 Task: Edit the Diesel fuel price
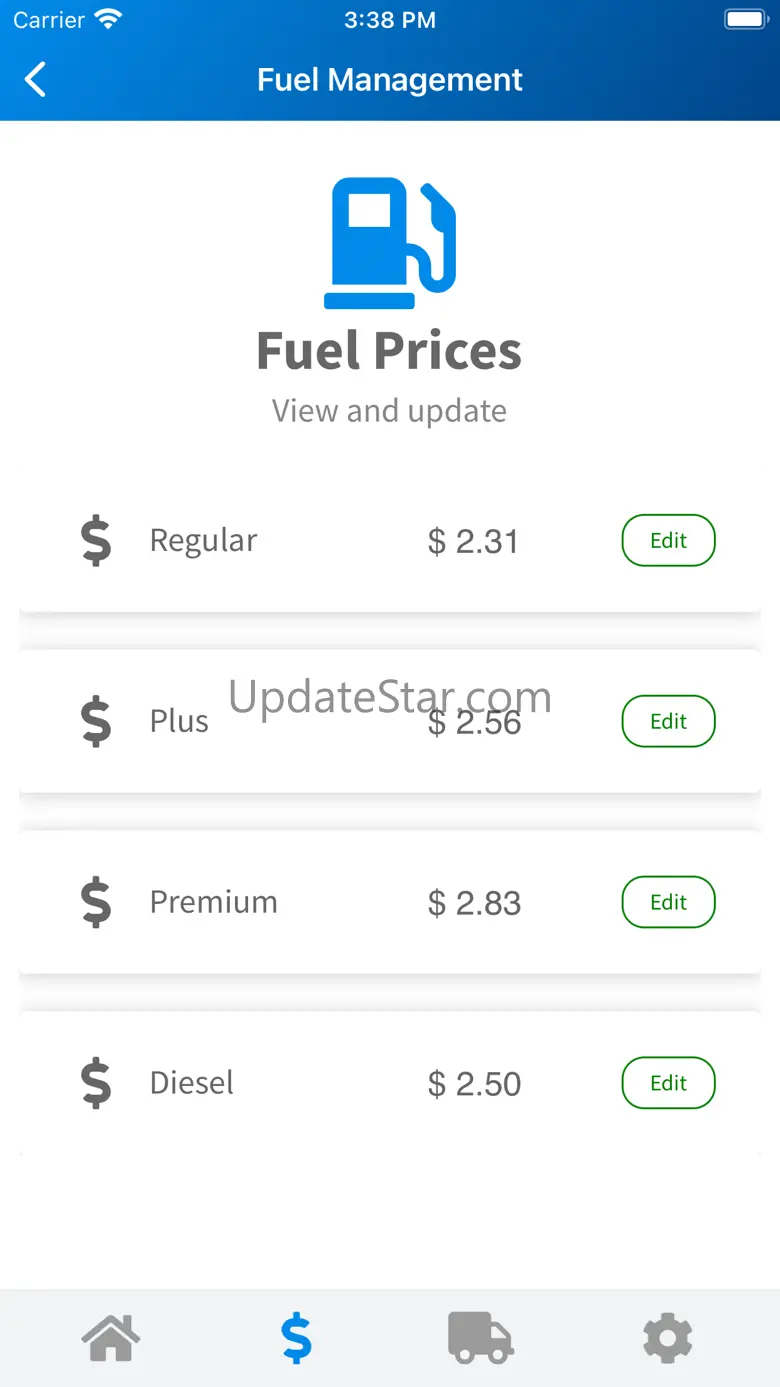(x=668, y=1083)
